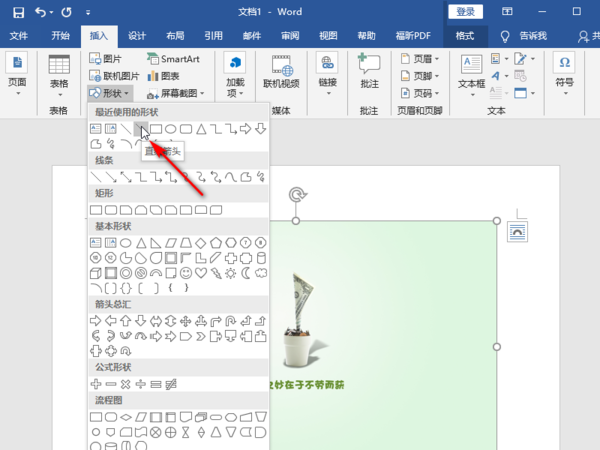Select the triangle in recently used shapes

tap(201, 129)
